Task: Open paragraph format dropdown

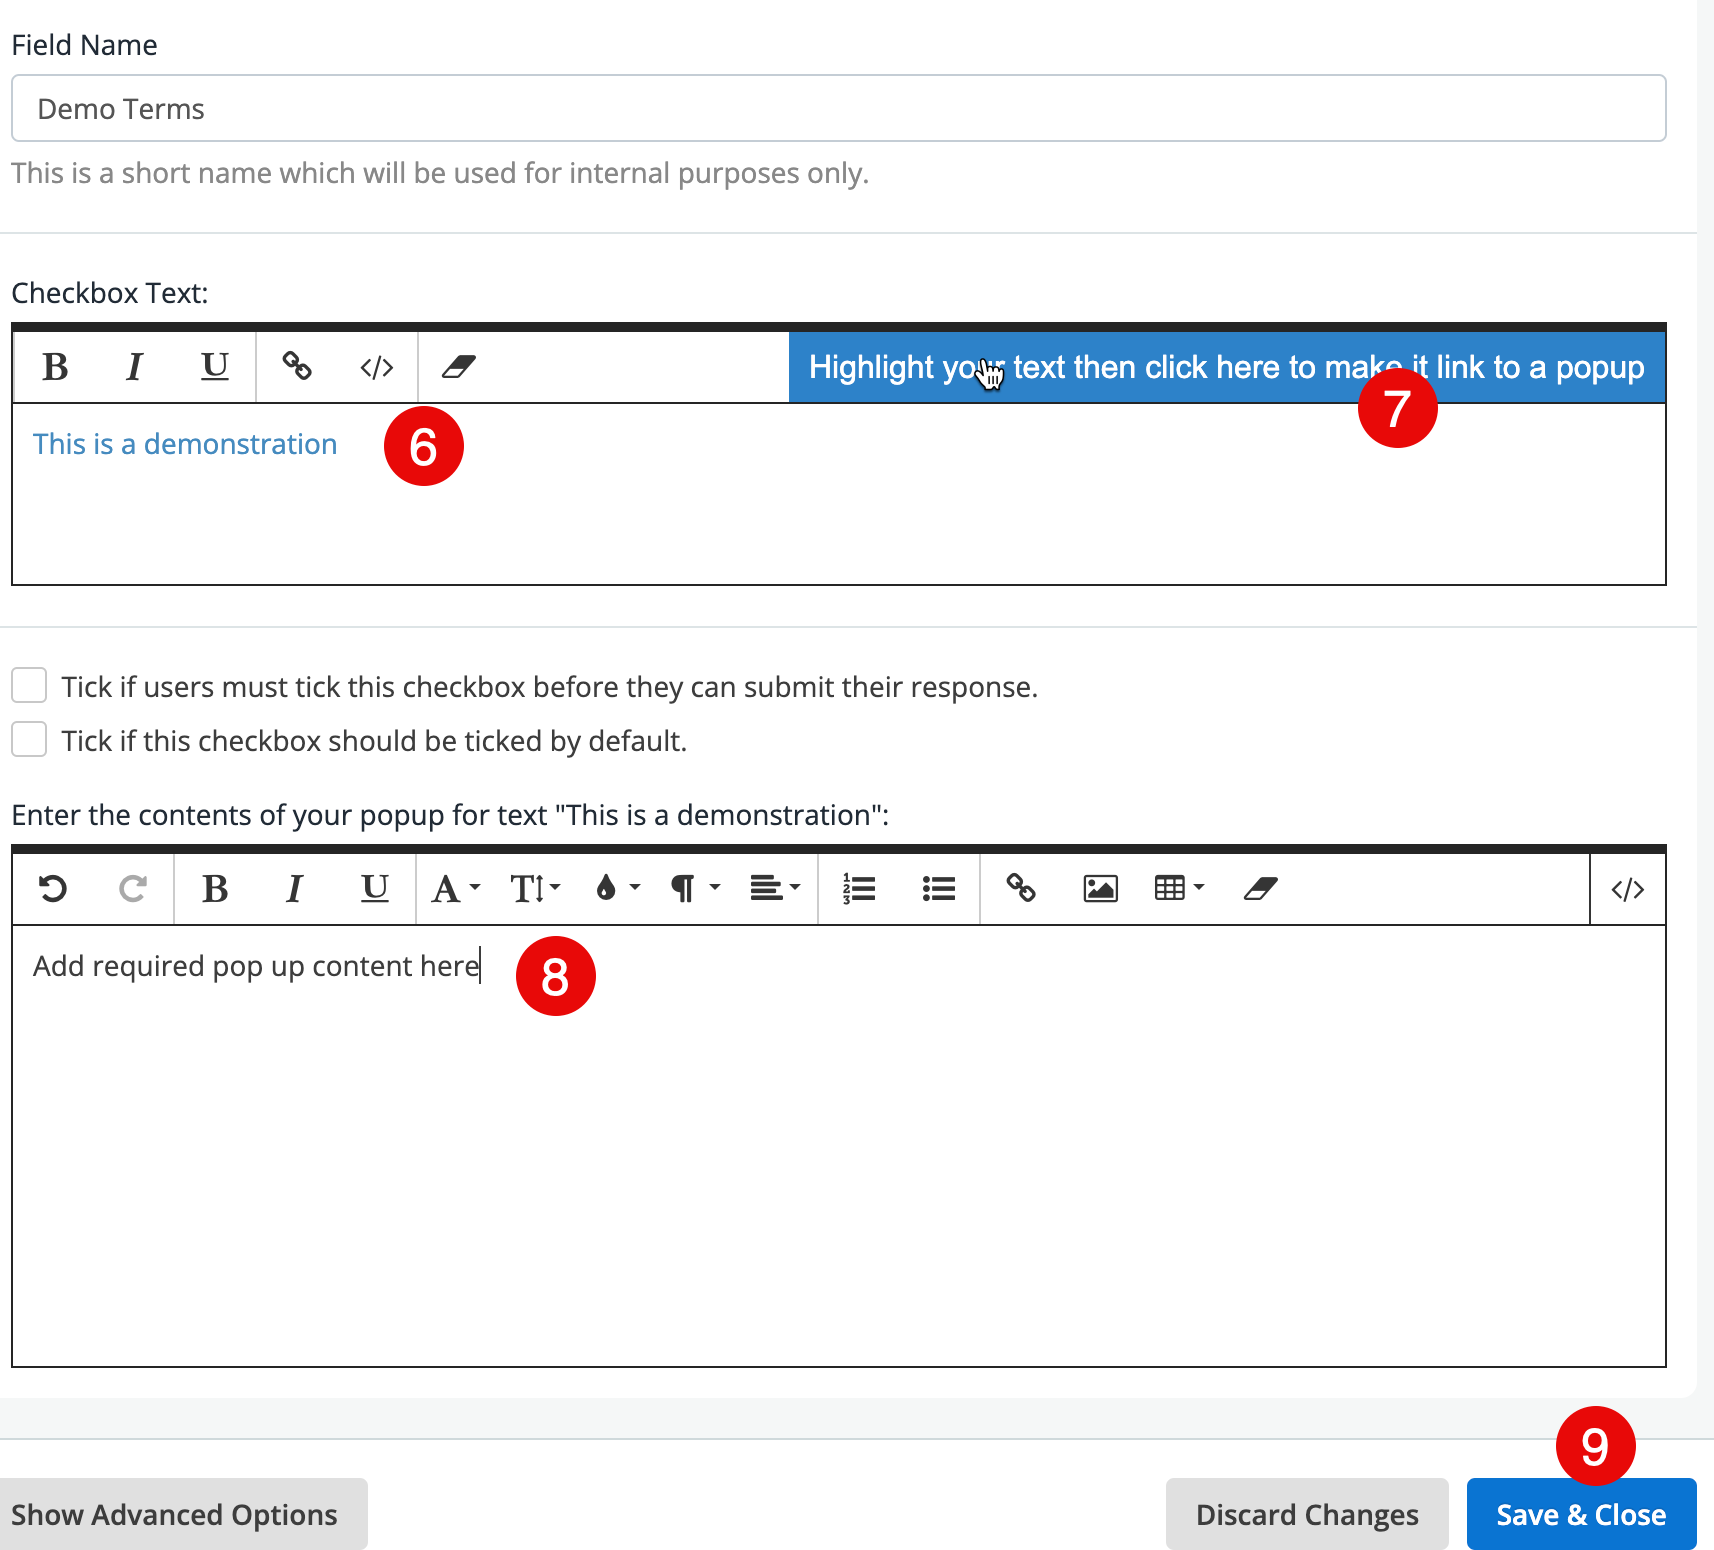Action: tap(696, 888)
